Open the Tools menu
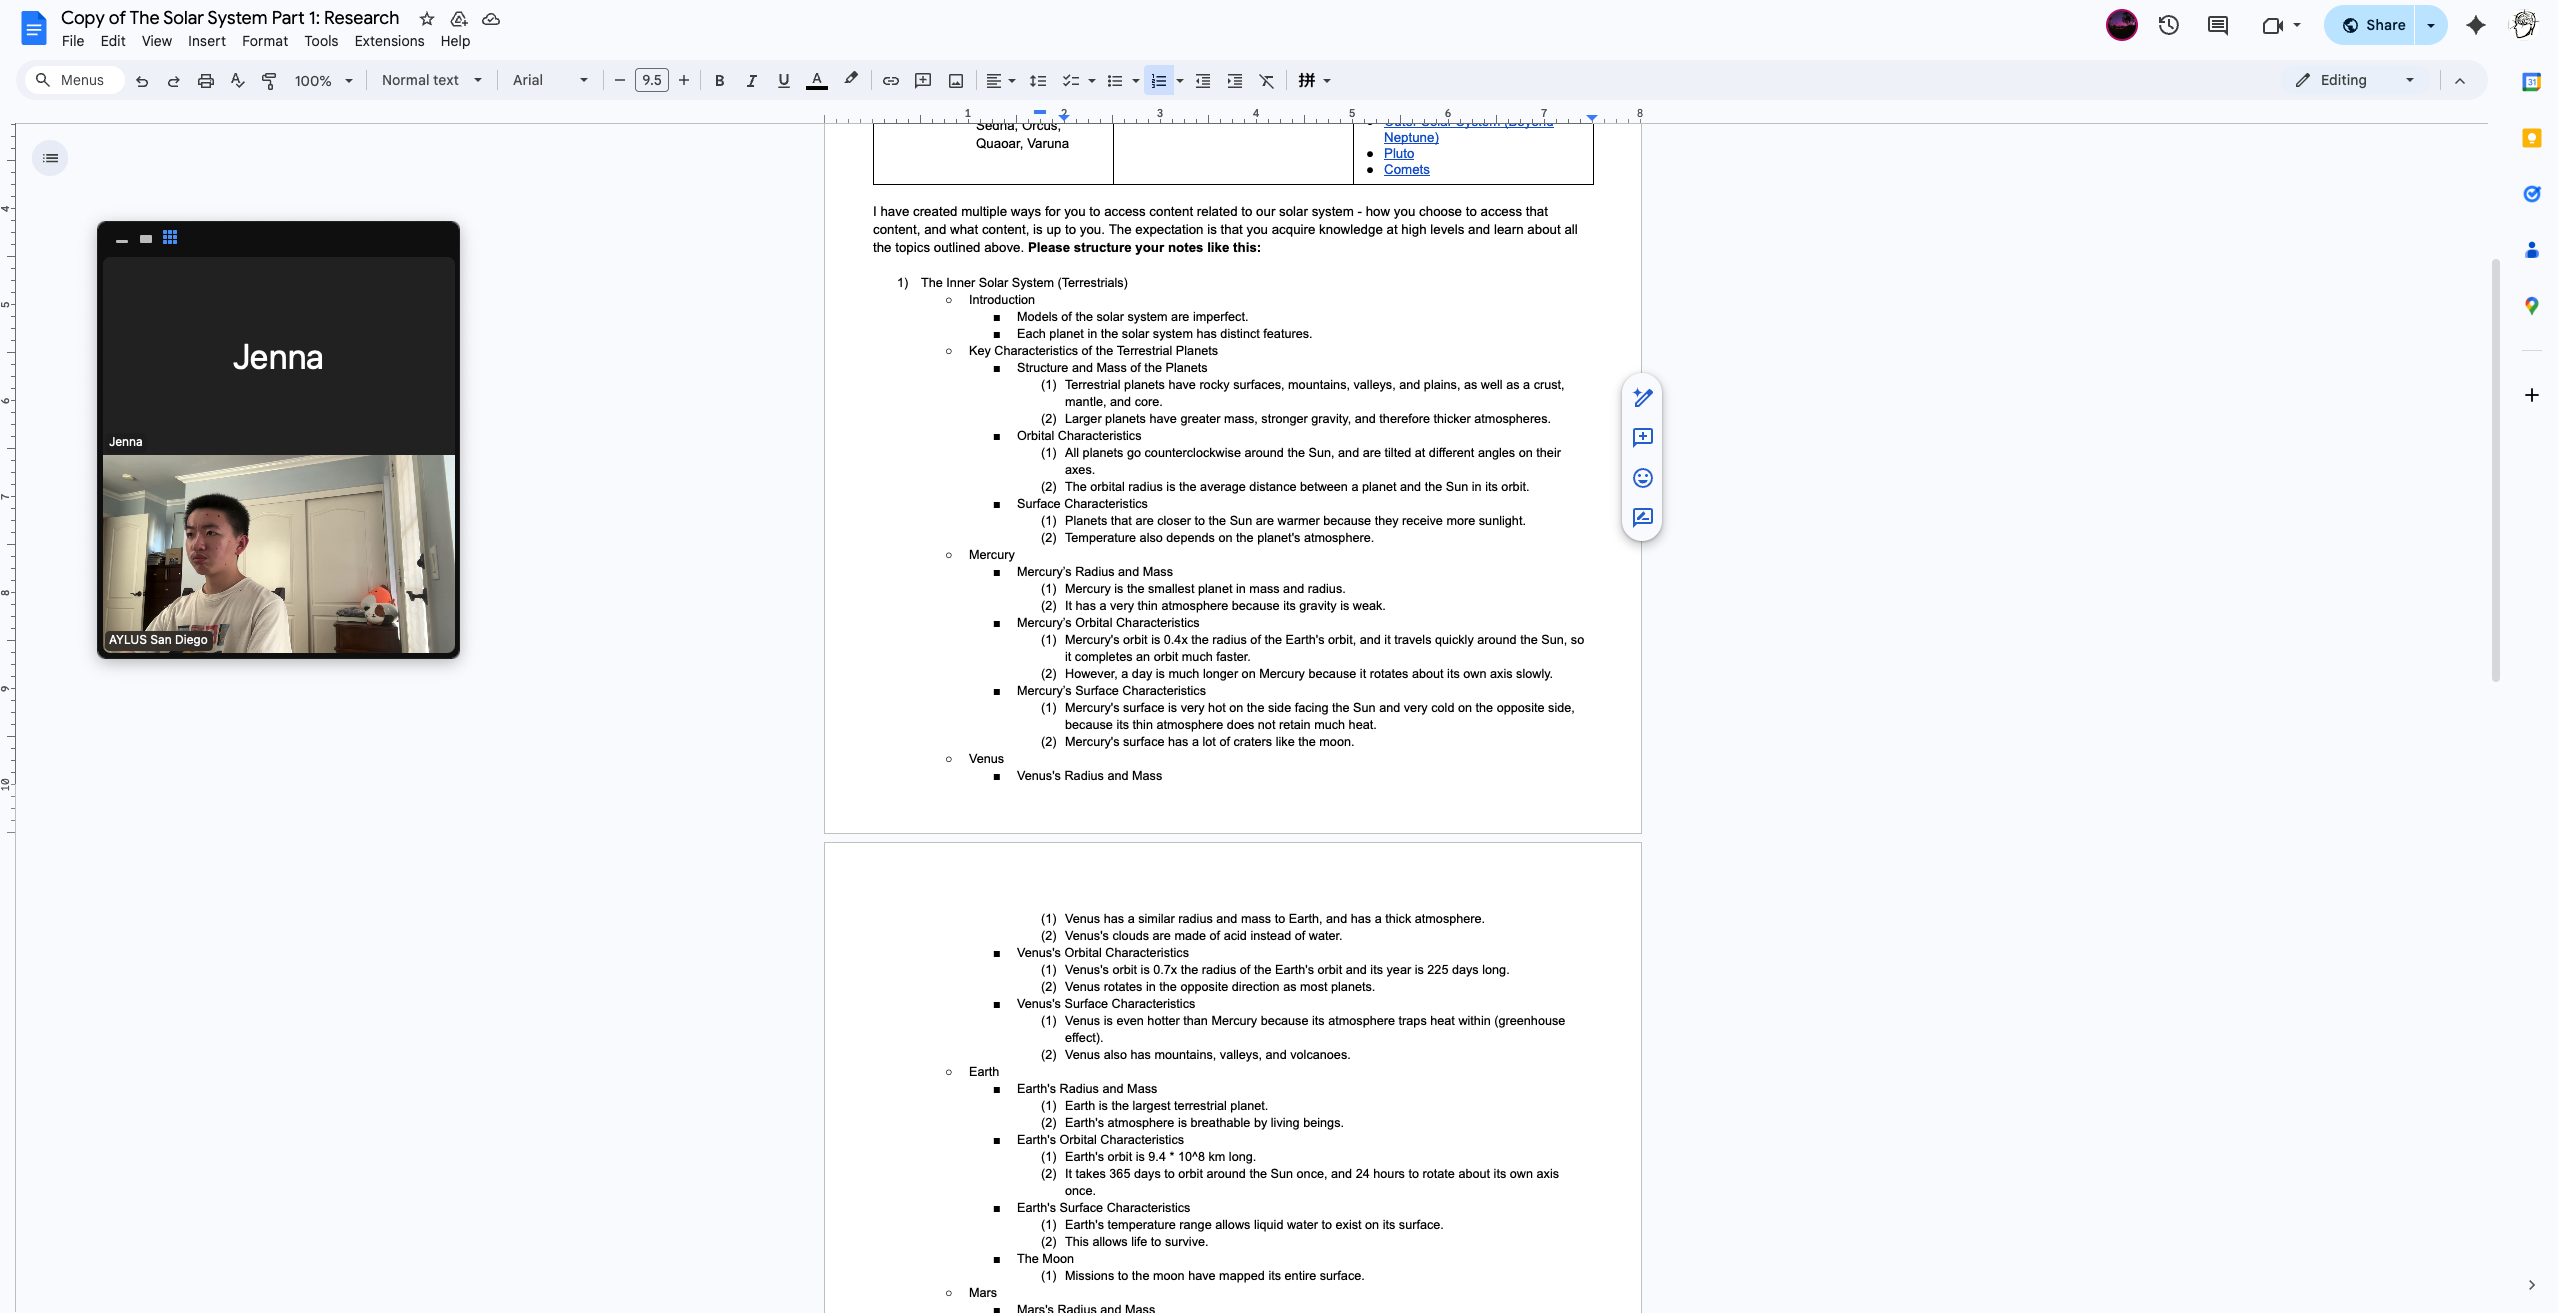2558x1313 pixels. [321, 41]
